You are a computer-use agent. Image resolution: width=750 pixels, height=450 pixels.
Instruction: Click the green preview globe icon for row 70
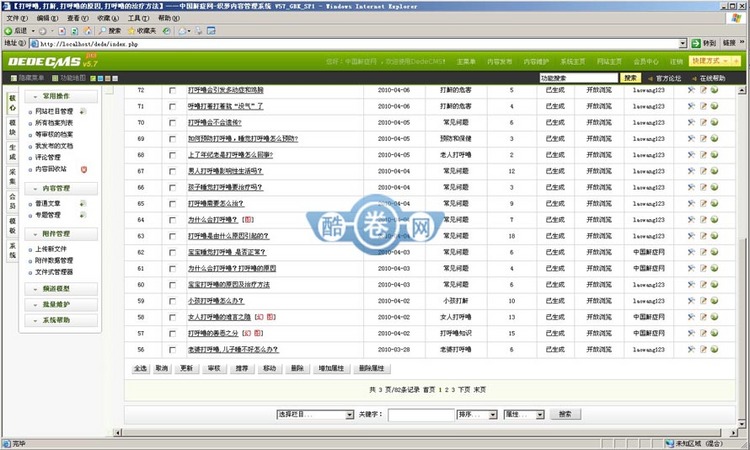click(x=714, y=122)
